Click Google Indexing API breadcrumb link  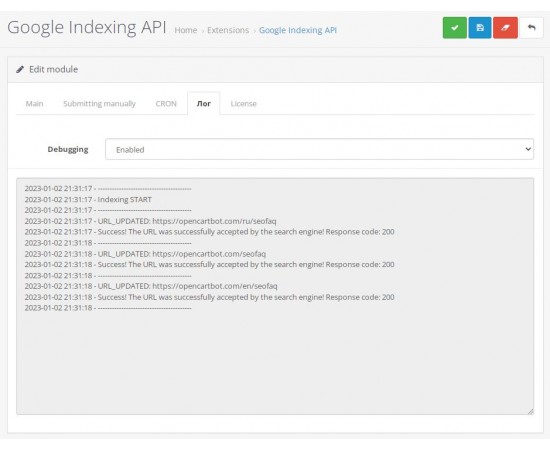coord(298,30)
